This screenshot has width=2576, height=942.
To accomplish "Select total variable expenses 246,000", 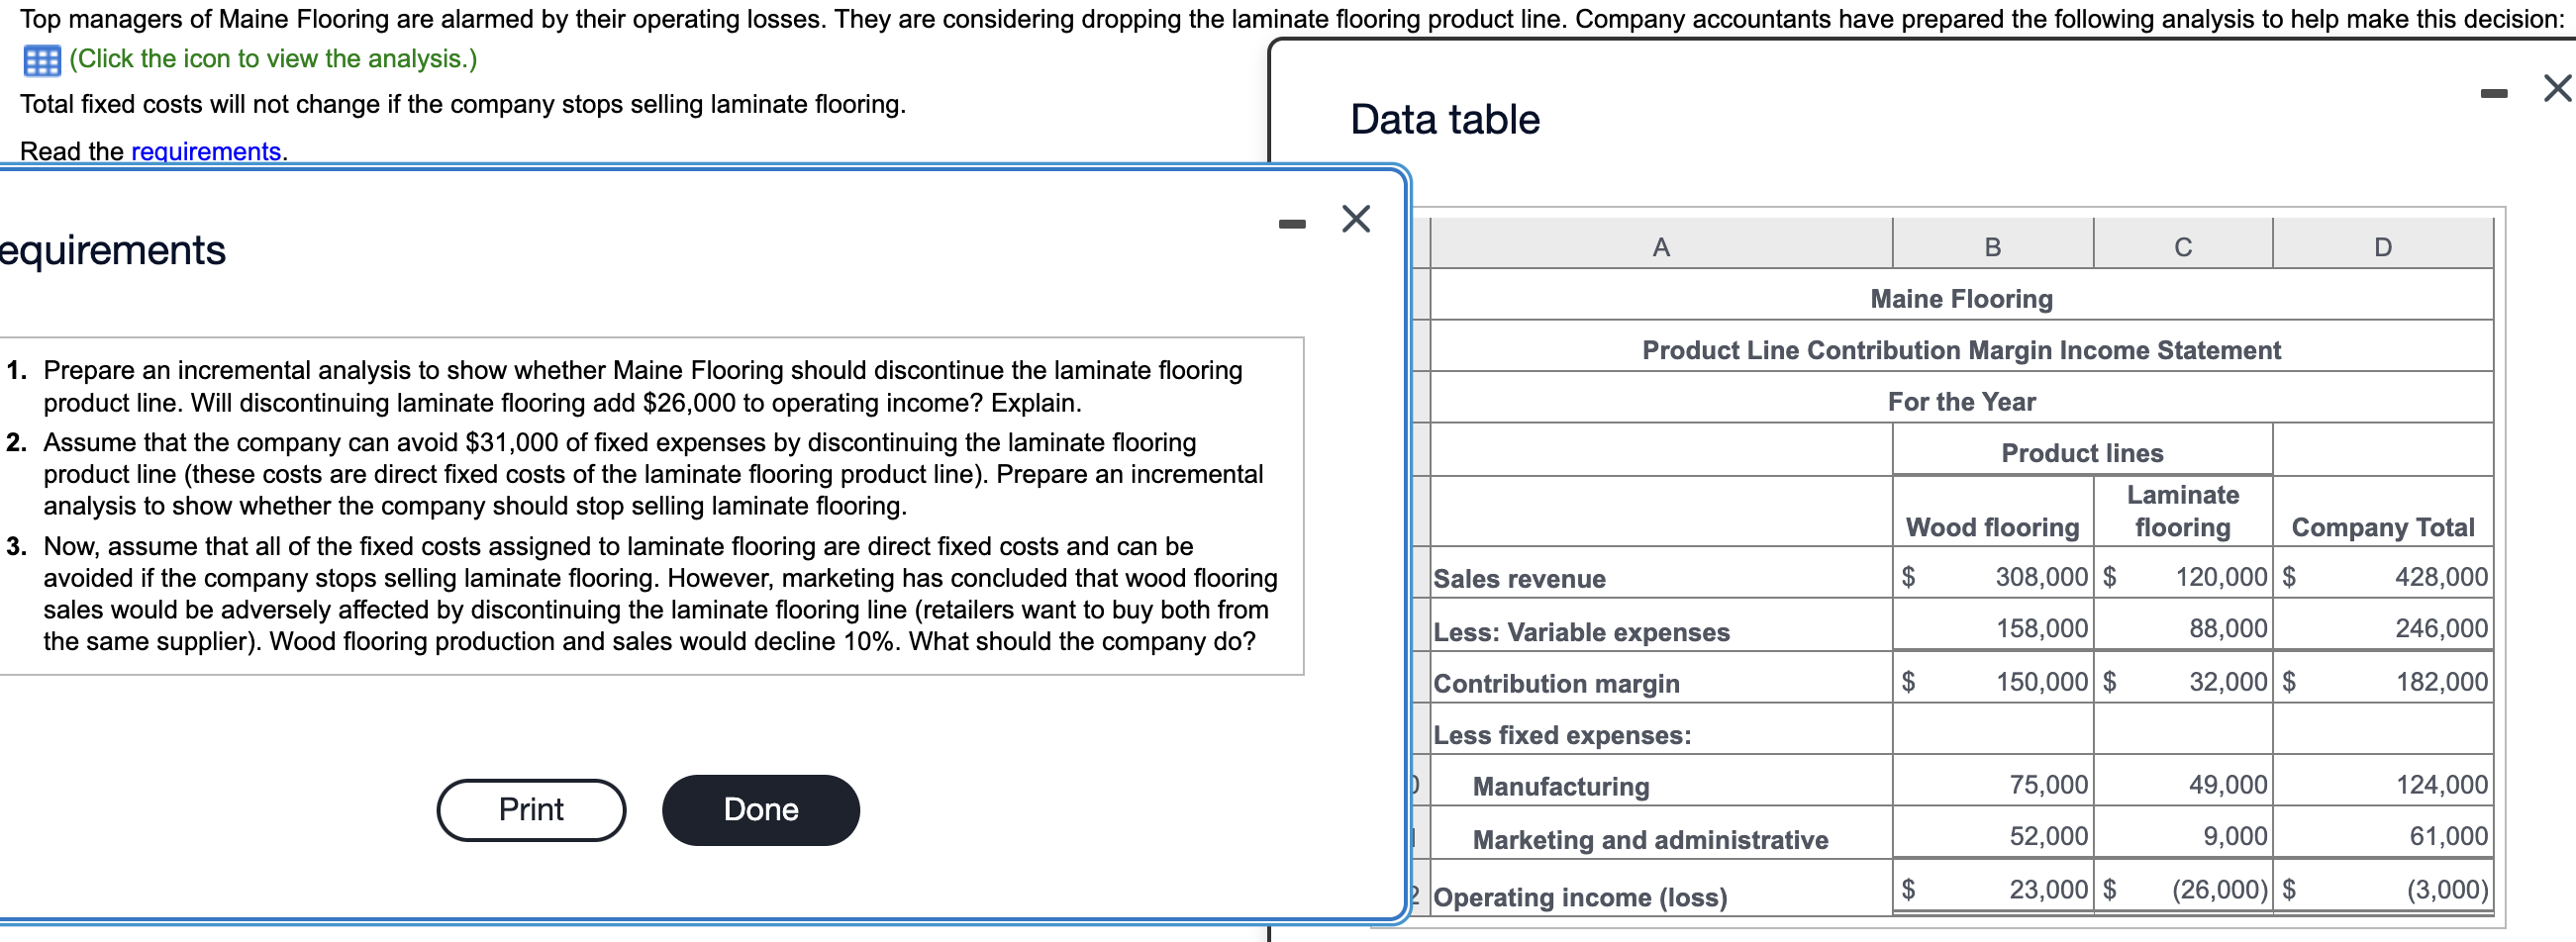I will point(2441,627).
